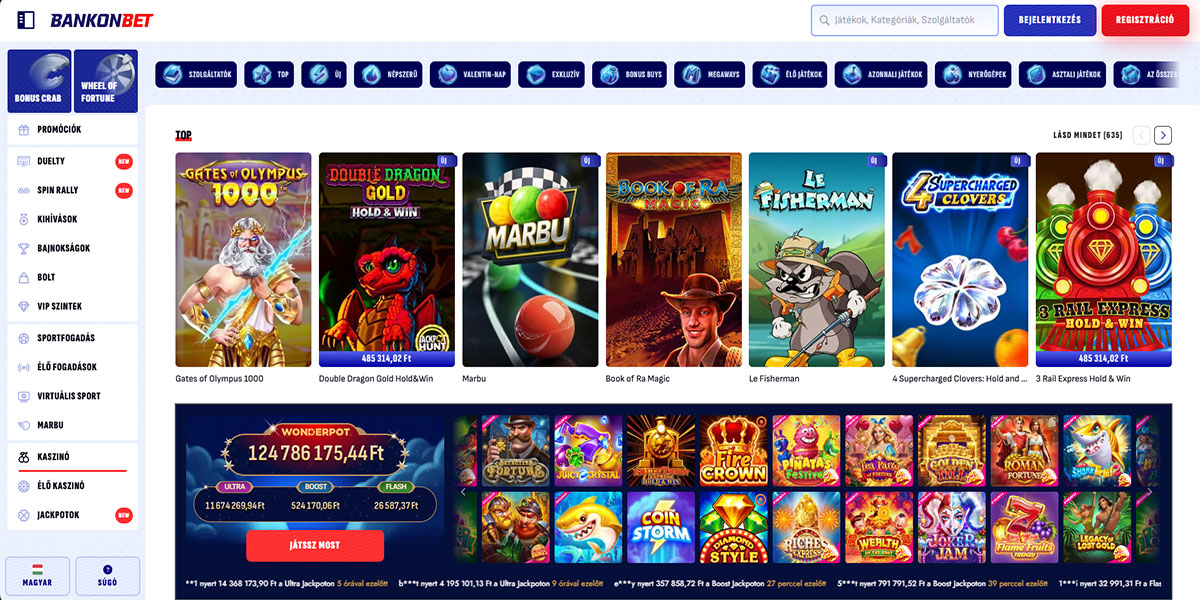Open the Wheel of Fortune icon
Viewport: 1200px width, 600px height.
tap(106, 81)
